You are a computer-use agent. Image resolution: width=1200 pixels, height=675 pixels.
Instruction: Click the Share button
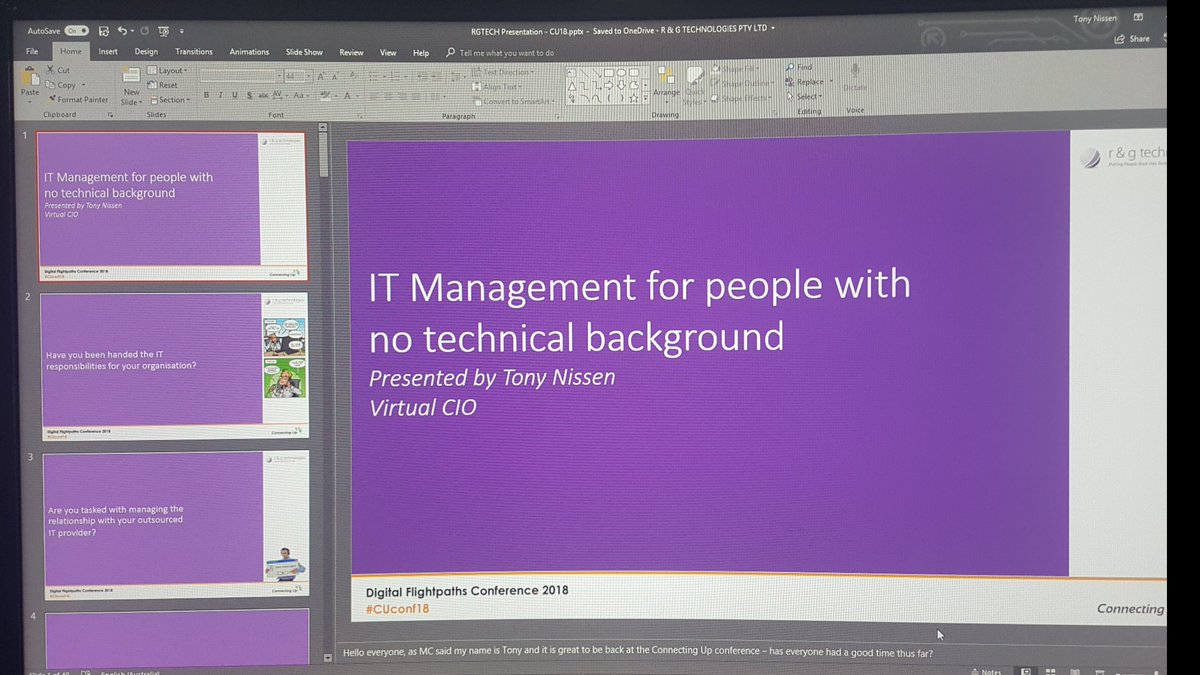1133,38
